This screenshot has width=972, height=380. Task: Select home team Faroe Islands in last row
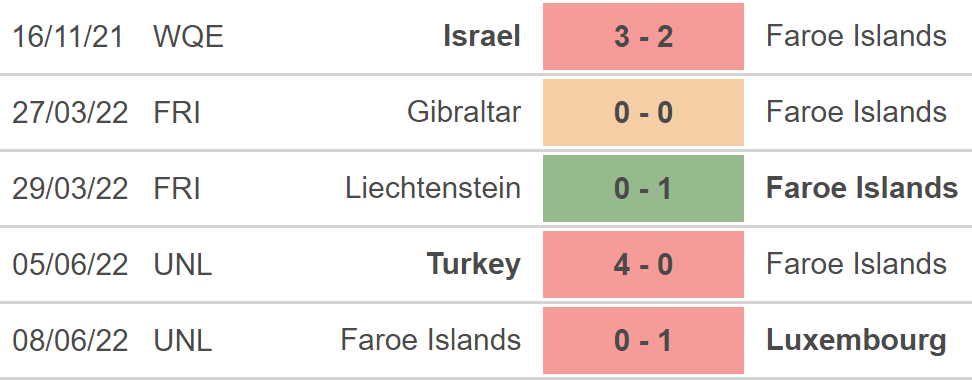tap(431, 340)
